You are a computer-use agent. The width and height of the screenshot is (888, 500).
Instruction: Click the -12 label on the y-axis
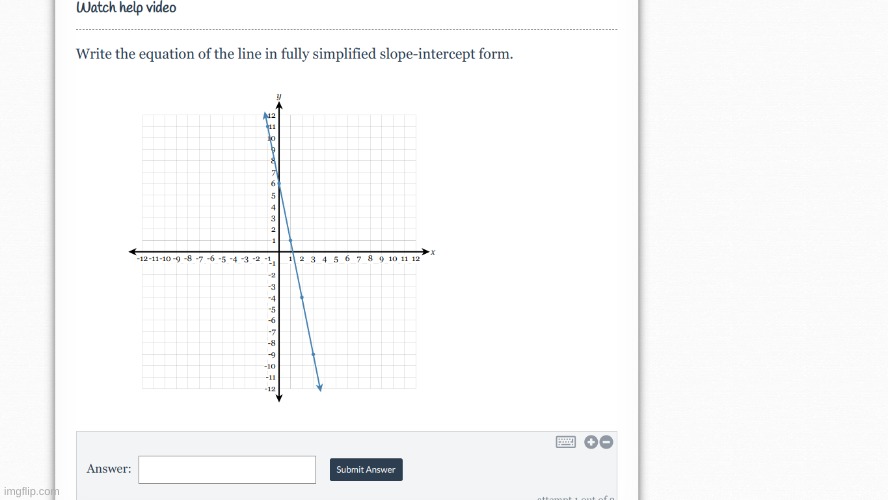point(270,389)
